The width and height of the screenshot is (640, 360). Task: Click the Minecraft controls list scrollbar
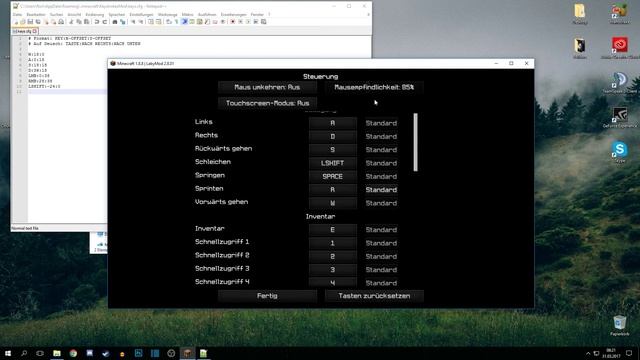tap(416, 142)
